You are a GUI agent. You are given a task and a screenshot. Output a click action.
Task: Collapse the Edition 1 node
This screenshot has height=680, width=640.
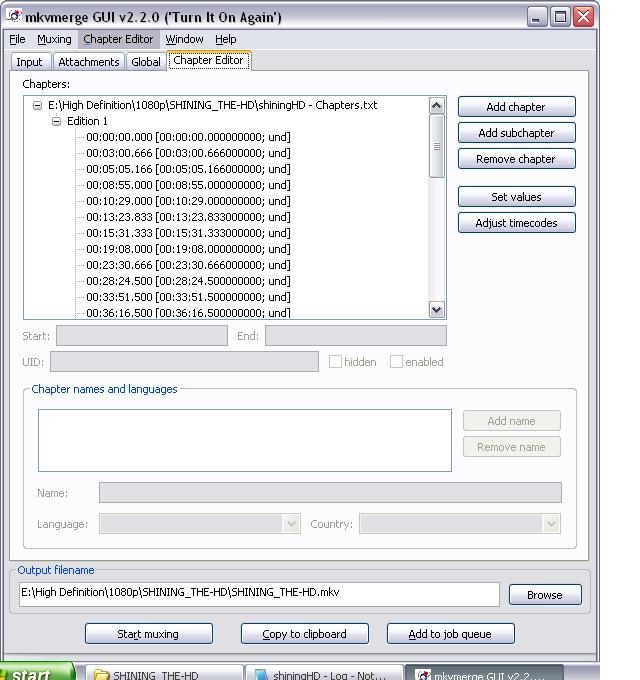(x=56, y=121)
